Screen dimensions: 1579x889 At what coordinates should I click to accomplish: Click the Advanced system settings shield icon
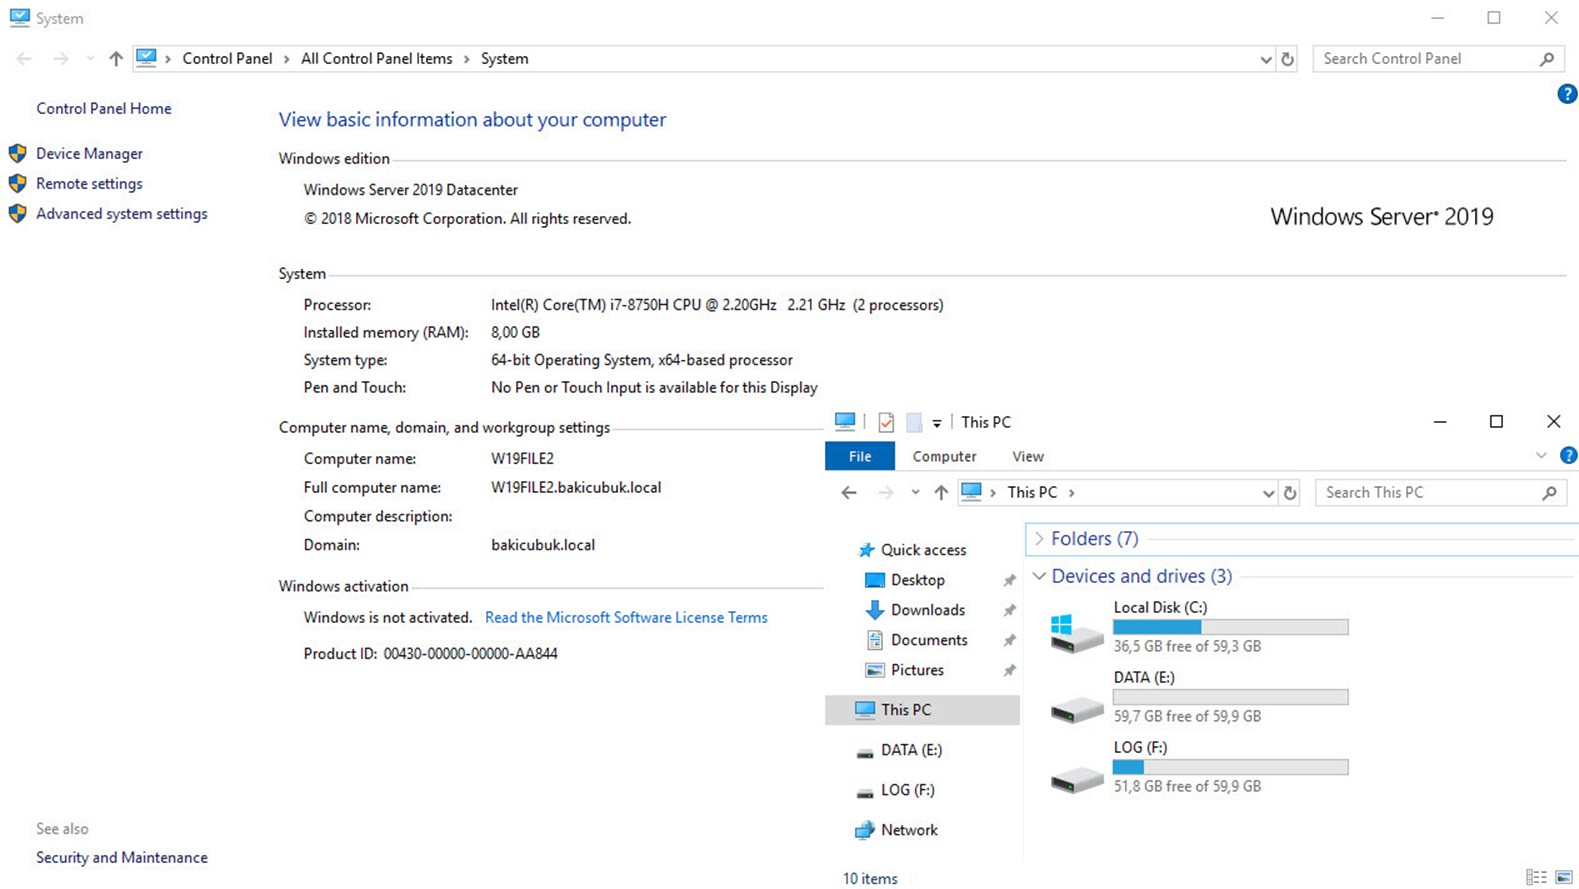tap(17, 213)
